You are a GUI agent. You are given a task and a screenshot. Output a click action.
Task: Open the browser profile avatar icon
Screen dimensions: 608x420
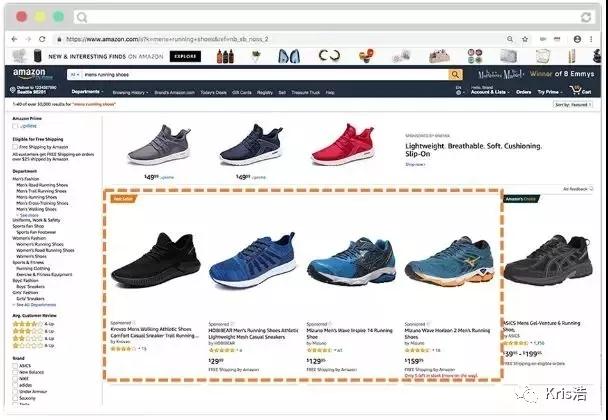coord(577,39)
